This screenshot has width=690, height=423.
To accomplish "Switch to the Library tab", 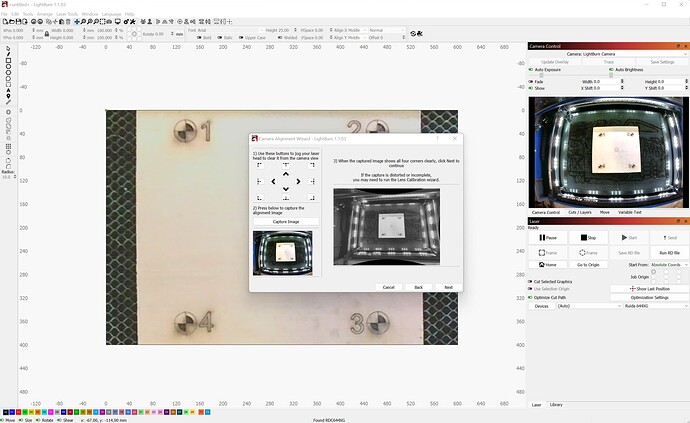I will (556, 405).
